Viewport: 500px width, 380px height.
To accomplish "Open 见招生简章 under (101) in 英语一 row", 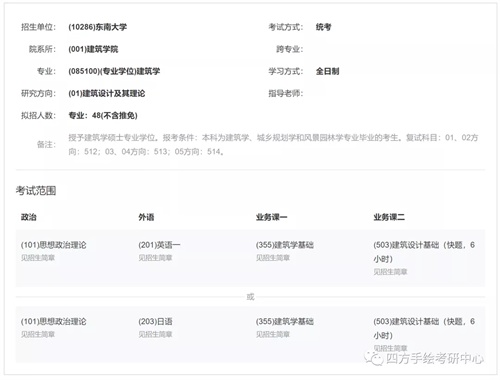I will coord(38,258).
